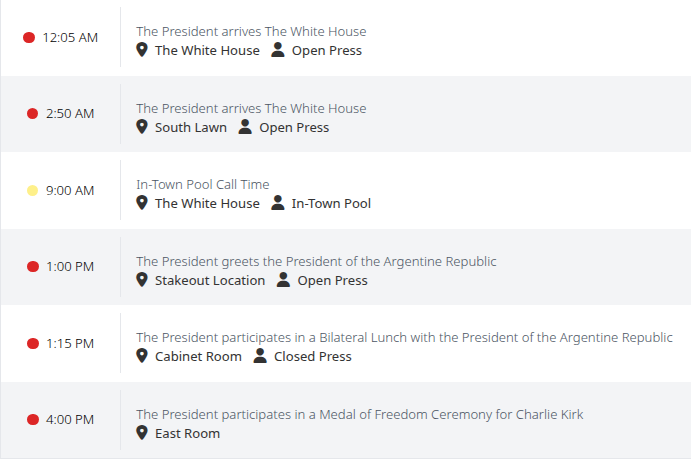Click the location pin icon beside Cabinet Room
This screenshot has width=691, height=459.
[x=142, y=356]
